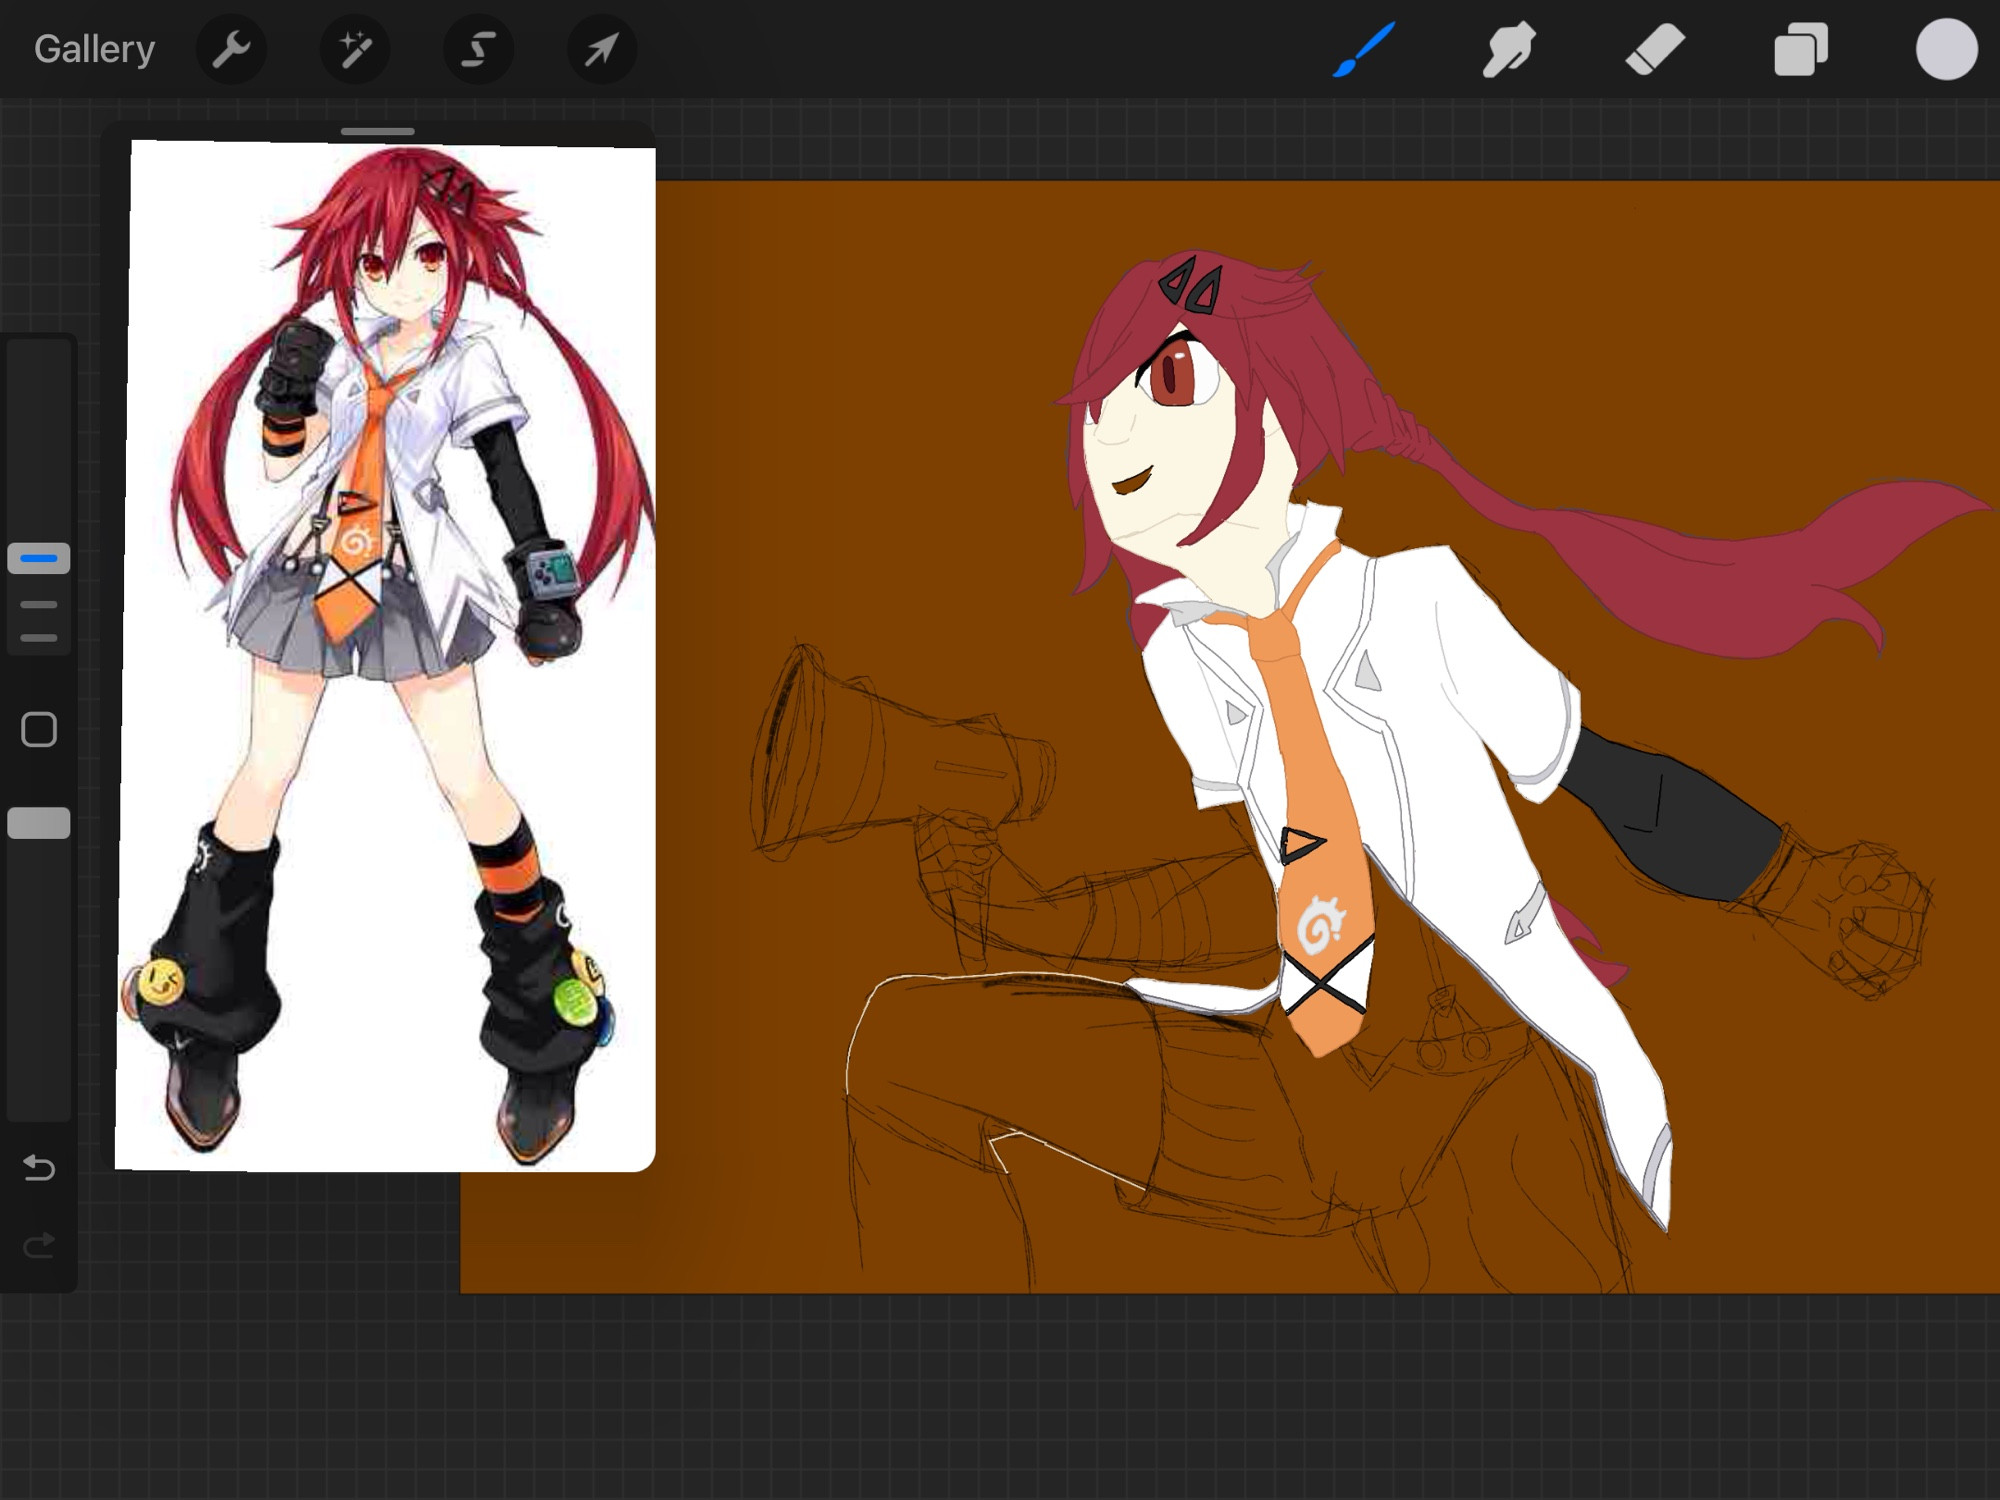This screenshot has width=2000, height=1500.
Task: Select the Smudge tool
Action: tap(1509, 49)
